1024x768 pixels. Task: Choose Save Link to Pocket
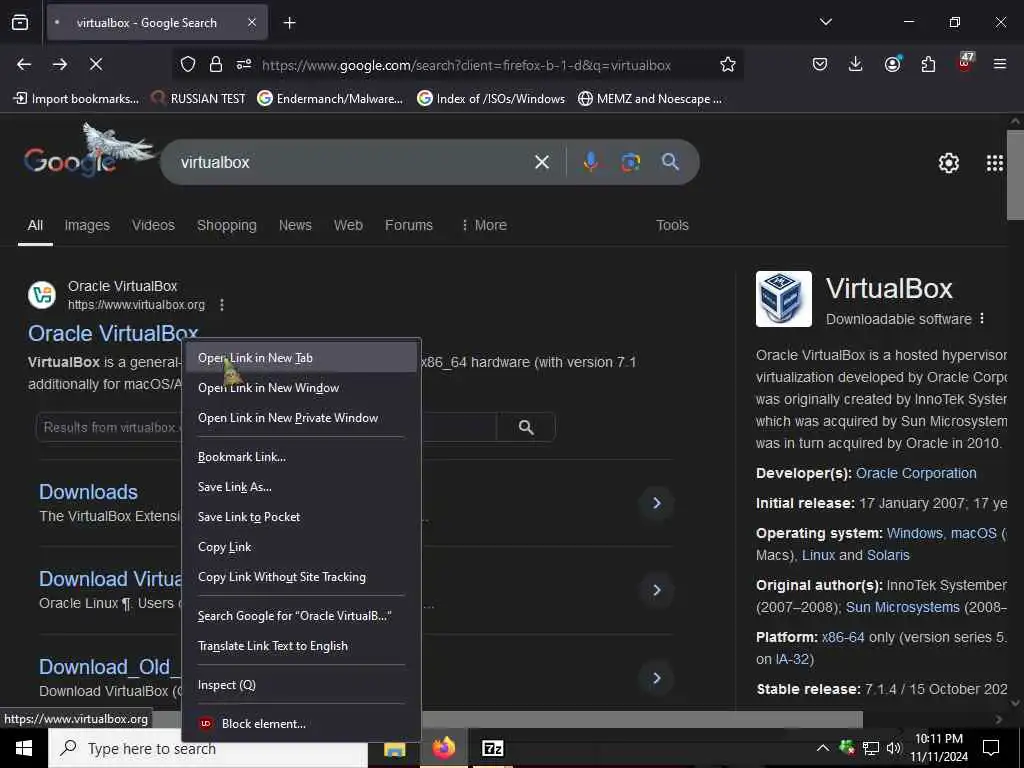coord(301,517)
